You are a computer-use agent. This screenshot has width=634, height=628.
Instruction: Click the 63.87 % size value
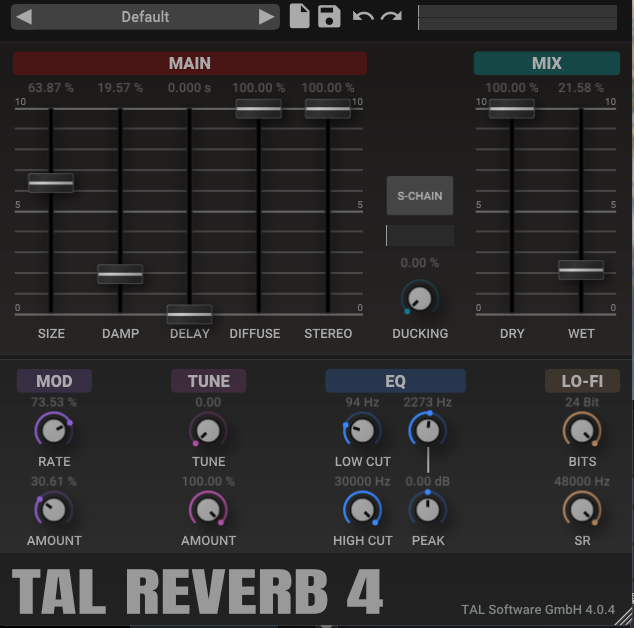51,87
